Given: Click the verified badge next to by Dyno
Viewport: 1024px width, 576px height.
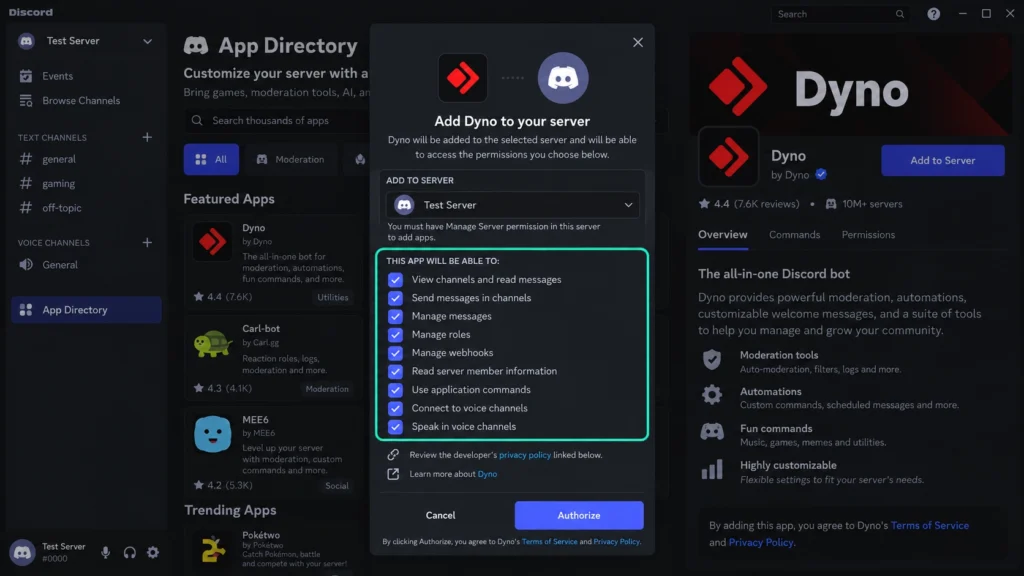Looking at the screenshot, I should click(x=821, y=174).
